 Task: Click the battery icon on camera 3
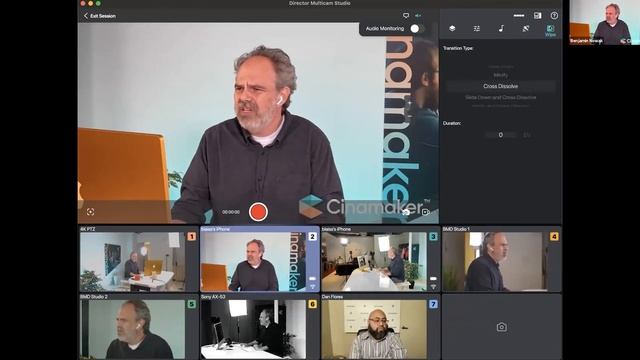pos(433,279)
